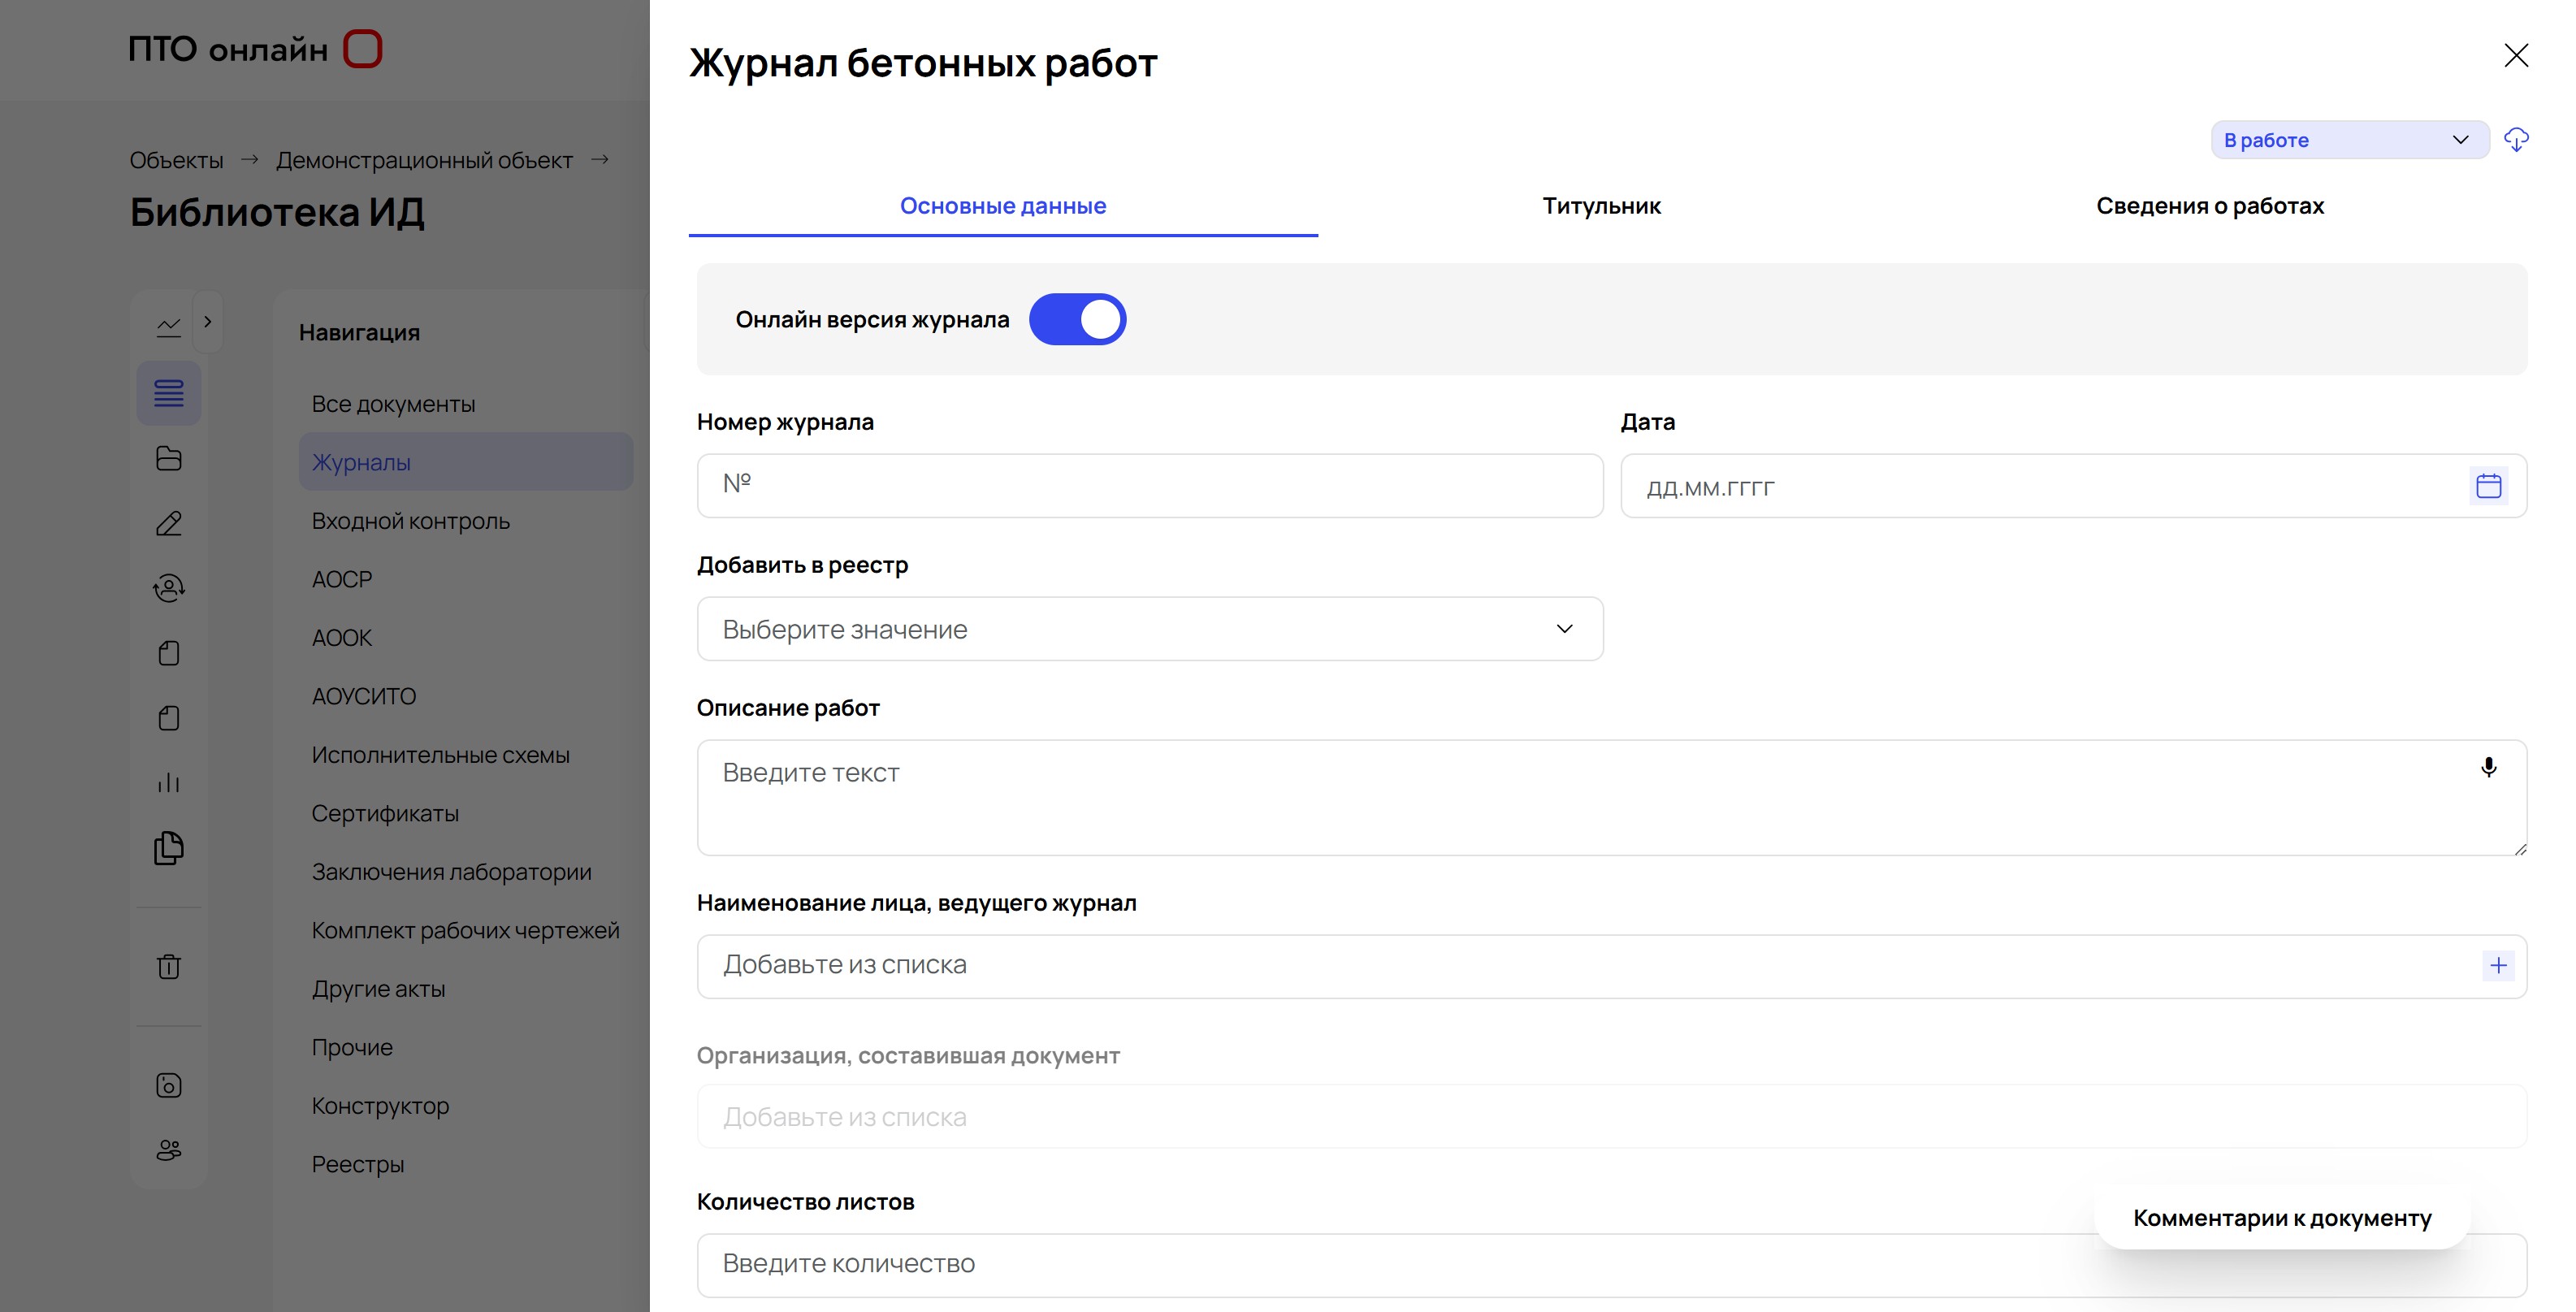This screenshot has height=1312, width=2576.
Task: Select 'Журналы' in navigation
Action: click(x=466, y=462)
